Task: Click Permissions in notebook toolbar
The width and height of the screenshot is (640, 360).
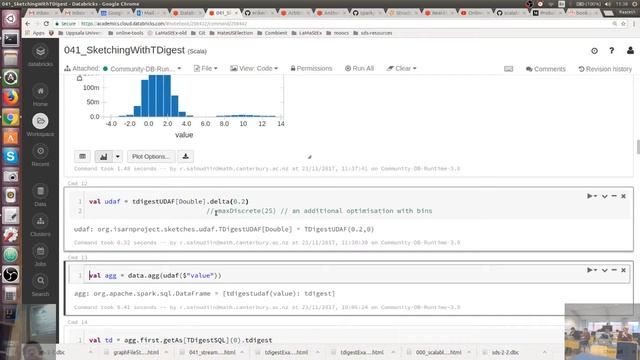Action: pos(311,69)
